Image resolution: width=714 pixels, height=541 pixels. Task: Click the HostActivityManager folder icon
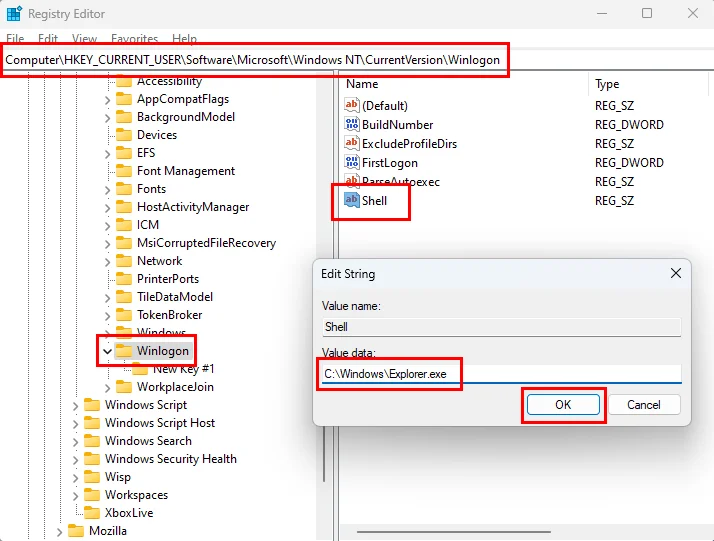click(x=124, y=207)
